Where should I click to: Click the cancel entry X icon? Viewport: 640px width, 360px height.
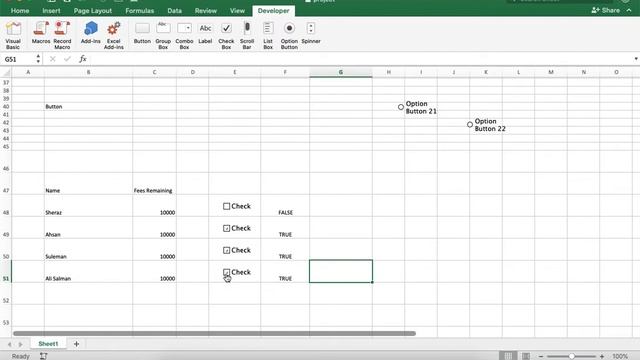[53, 59]
